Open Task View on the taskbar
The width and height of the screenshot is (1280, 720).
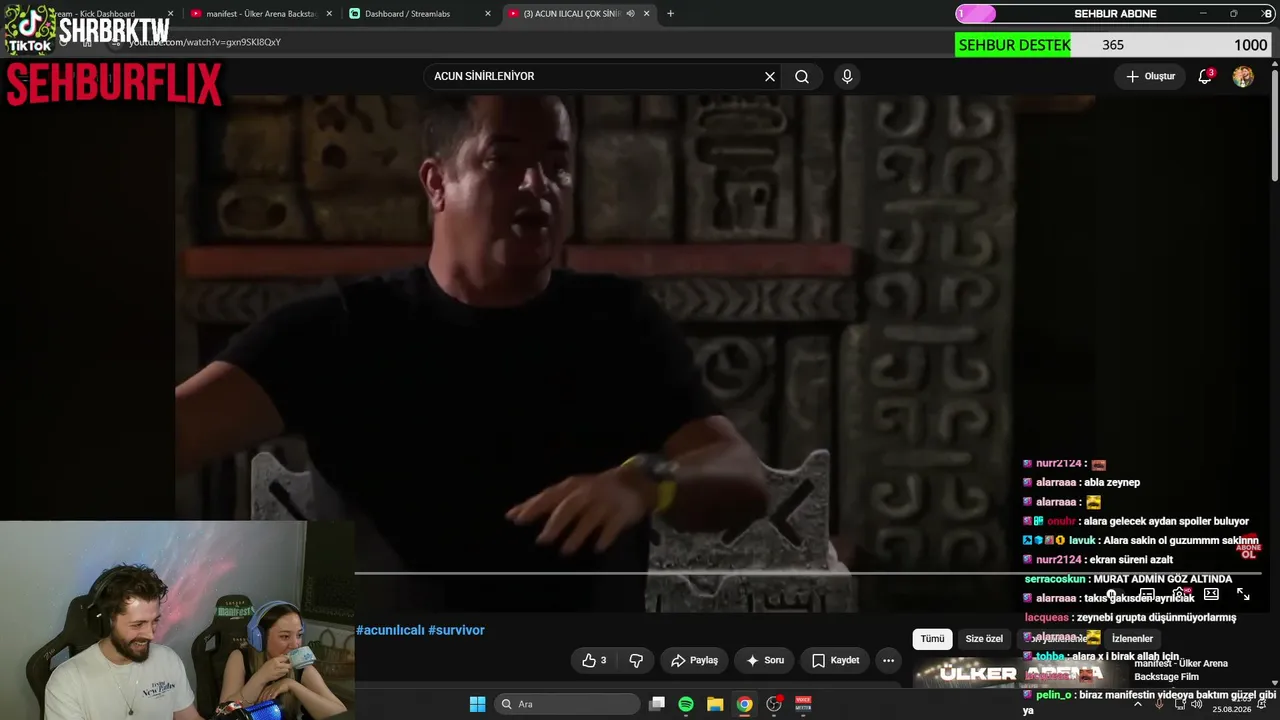657,704
